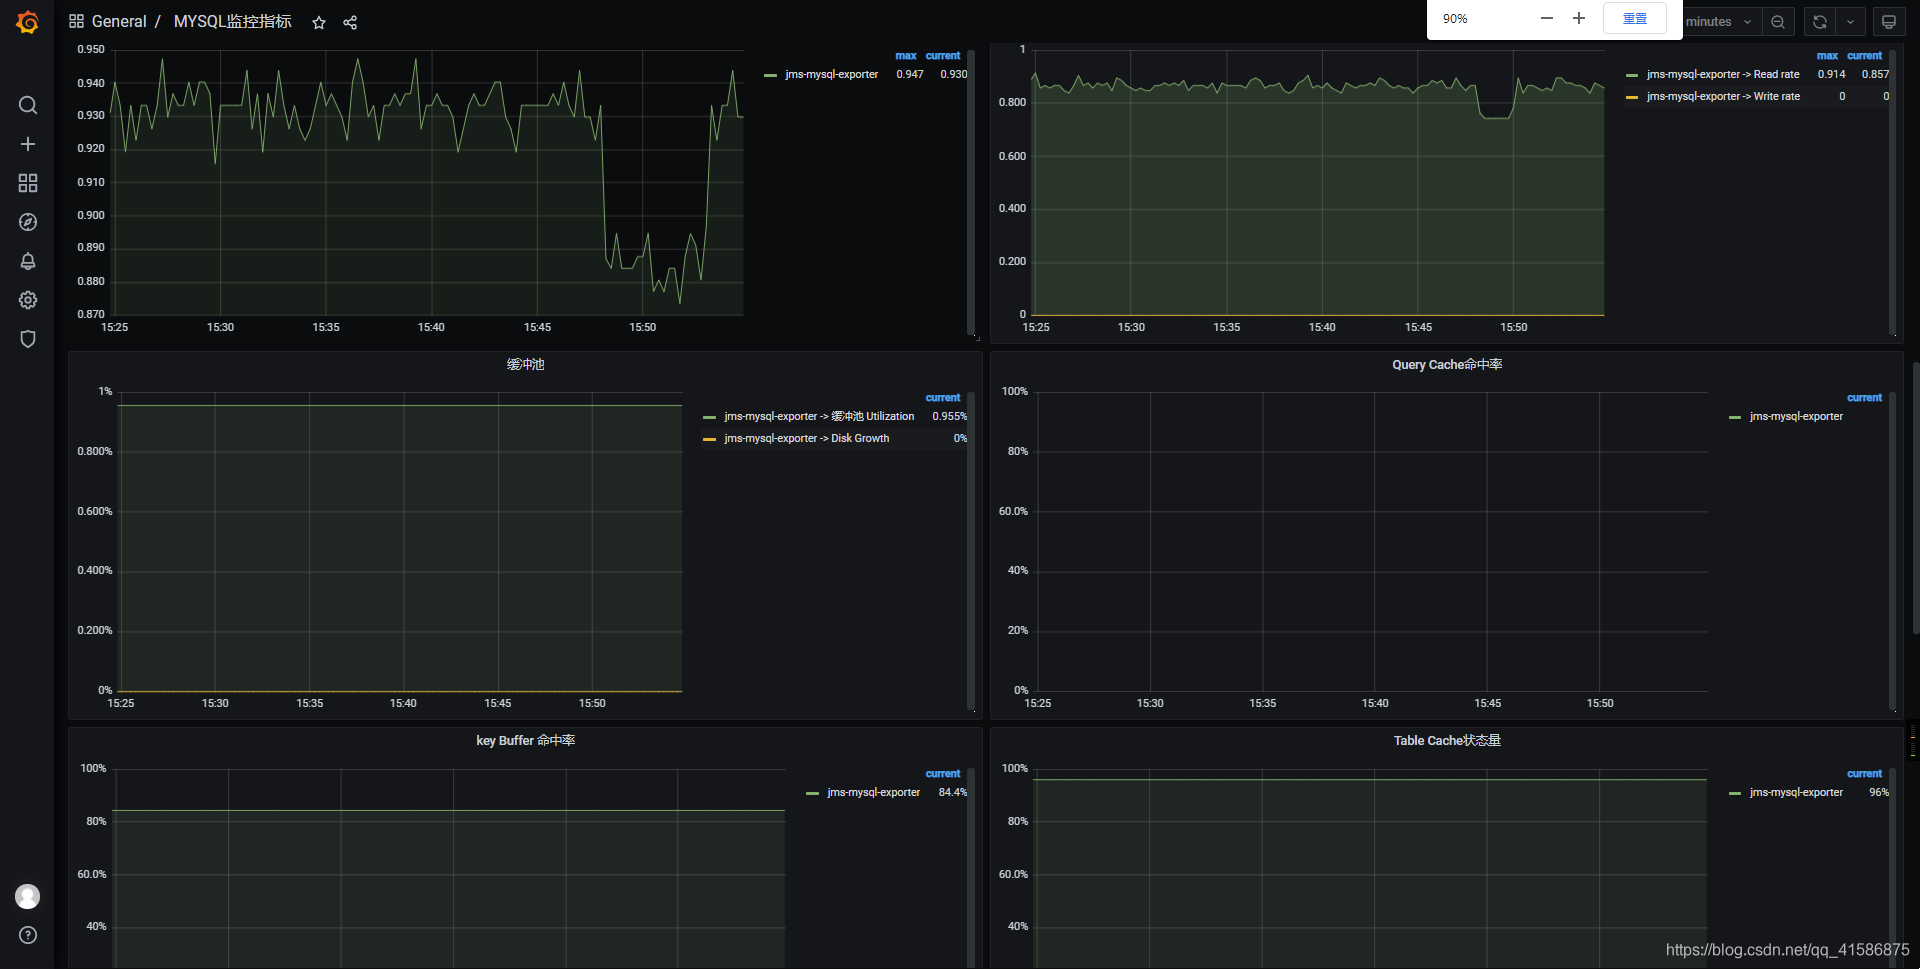Toggle jms-mysql-exporter series in top-left panel legend
The width and height of the screenshot is (1920, 969).
[x=831, y=74]
